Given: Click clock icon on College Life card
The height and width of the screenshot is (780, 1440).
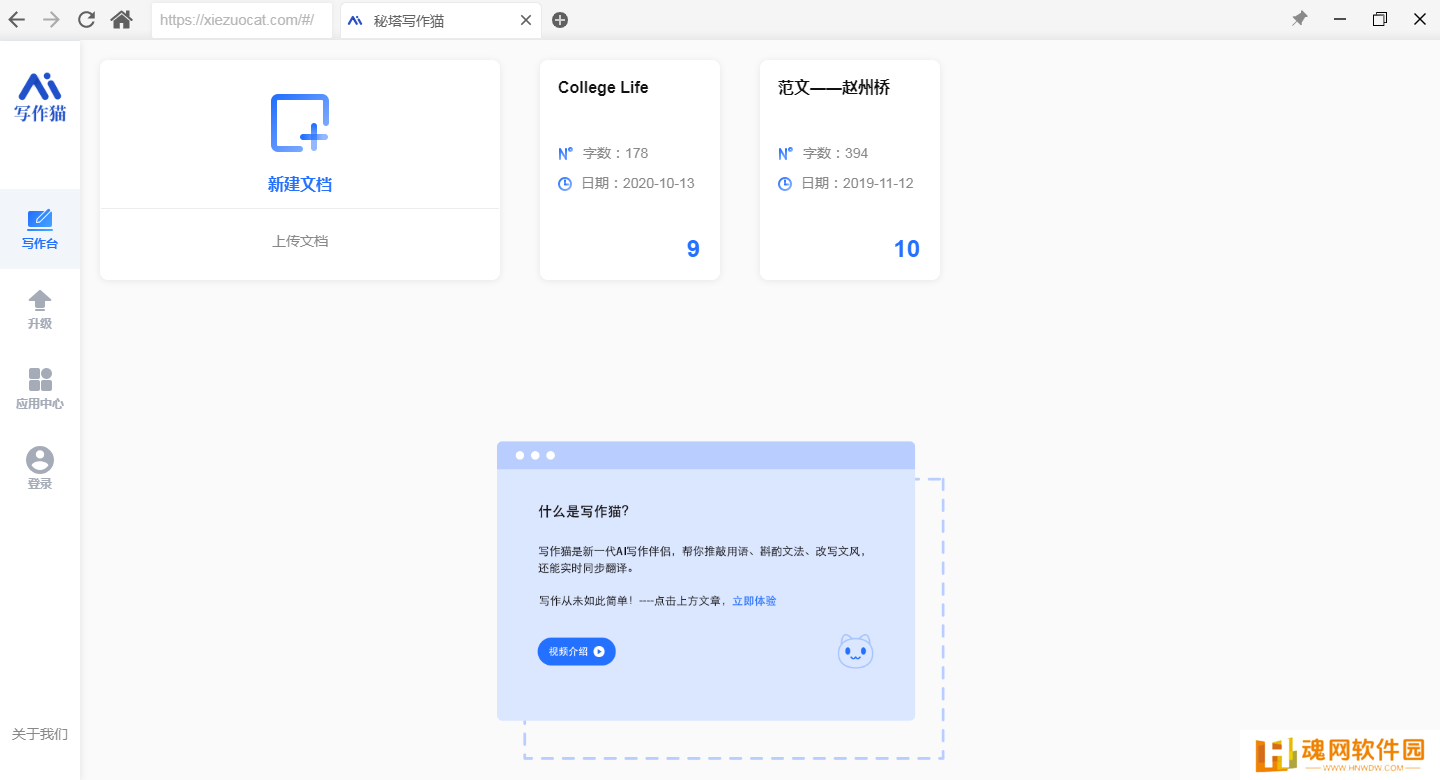Looking at the screenshot, I should pos(565,184).
